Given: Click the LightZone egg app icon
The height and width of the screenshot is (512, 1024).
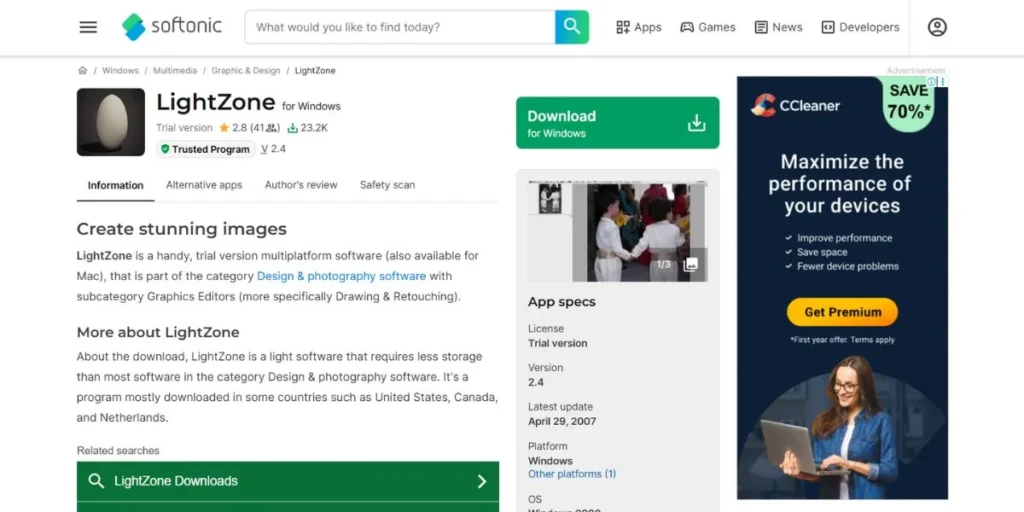Looking at the screenshot, I should 111,122.
